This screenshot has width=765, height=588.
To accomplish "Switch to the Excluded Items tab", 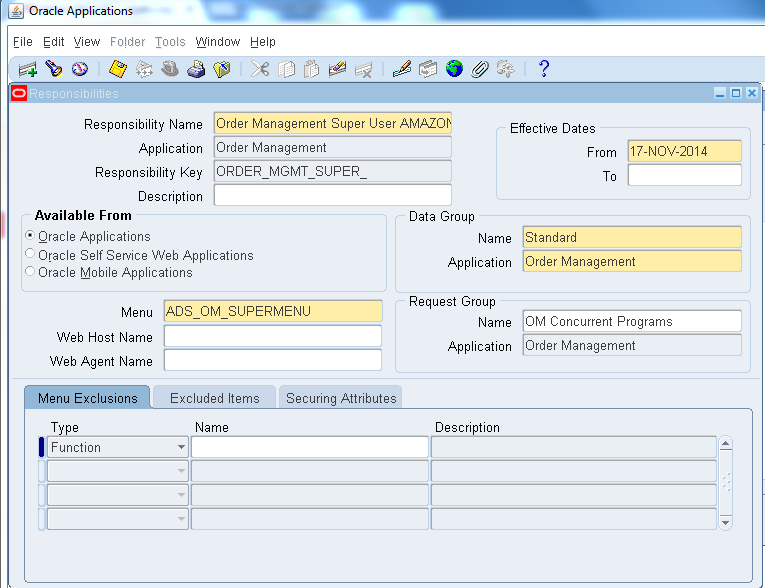I will click(x=214, y=398).
